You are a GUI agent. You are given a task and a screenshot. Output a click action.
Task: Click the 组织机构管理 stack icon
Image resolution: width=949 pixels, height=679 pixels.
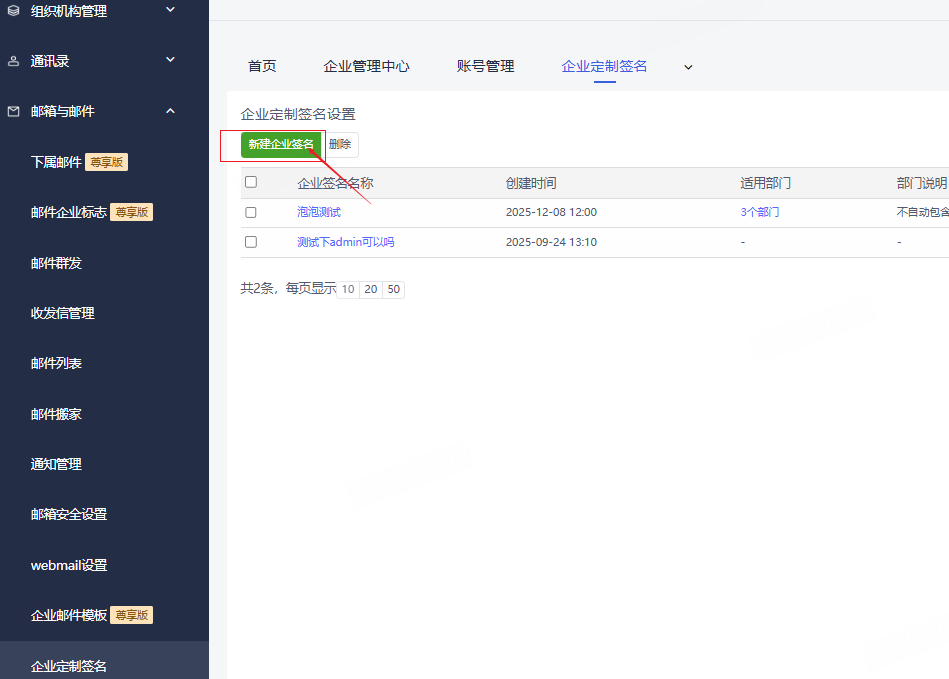tap(13, 10)
